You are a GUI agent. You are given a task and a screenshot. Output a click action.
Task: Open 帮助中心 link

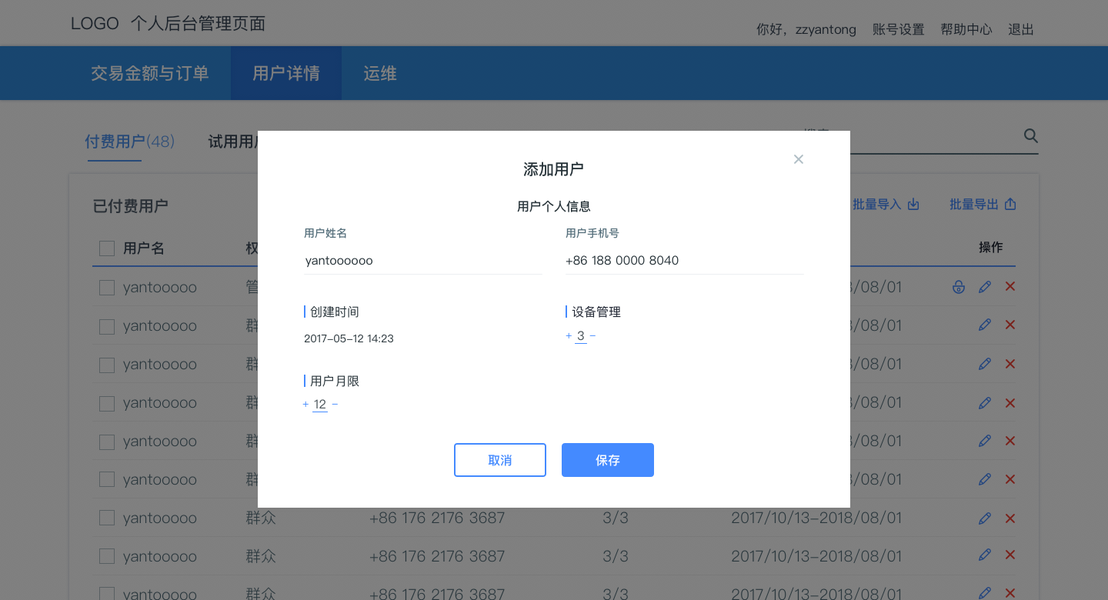point(966,30)
